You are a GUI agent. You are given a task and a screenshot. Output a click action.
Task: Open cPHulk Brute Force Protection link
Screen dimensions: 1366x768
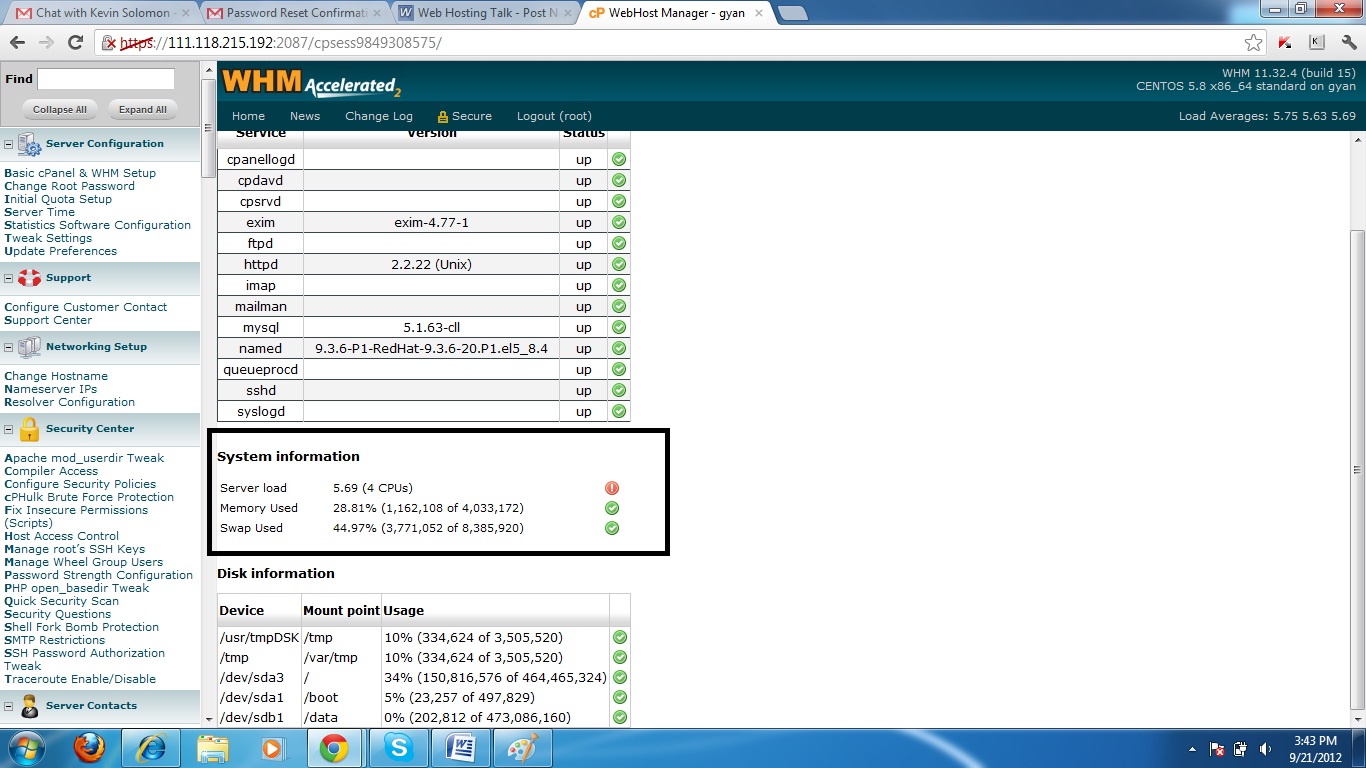click(89, 497)
